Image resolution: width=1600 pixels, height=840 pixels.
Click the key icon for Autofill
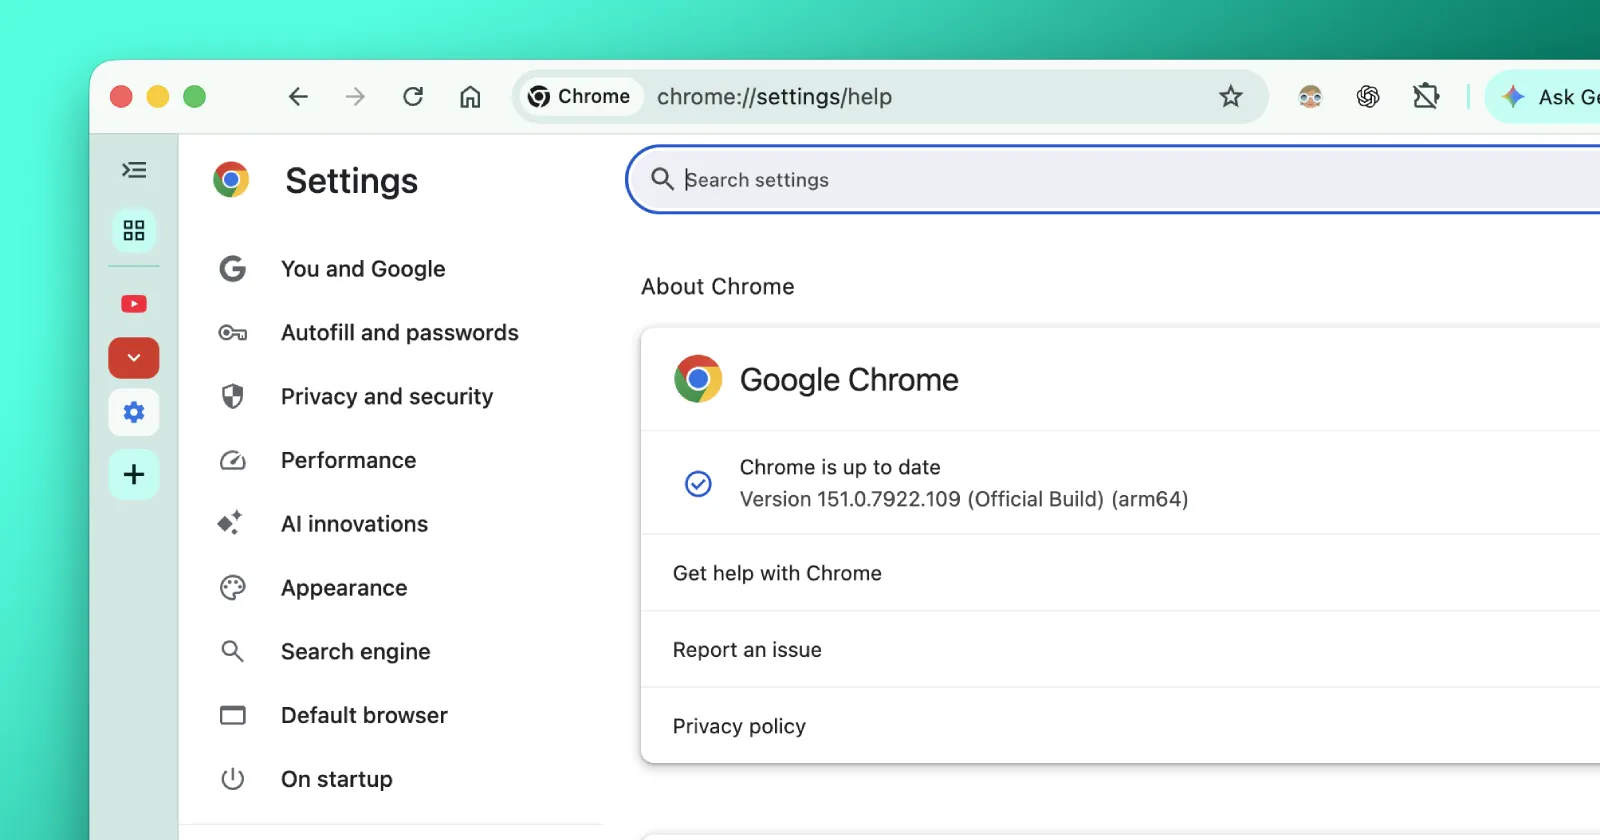(x=232, y=333)
